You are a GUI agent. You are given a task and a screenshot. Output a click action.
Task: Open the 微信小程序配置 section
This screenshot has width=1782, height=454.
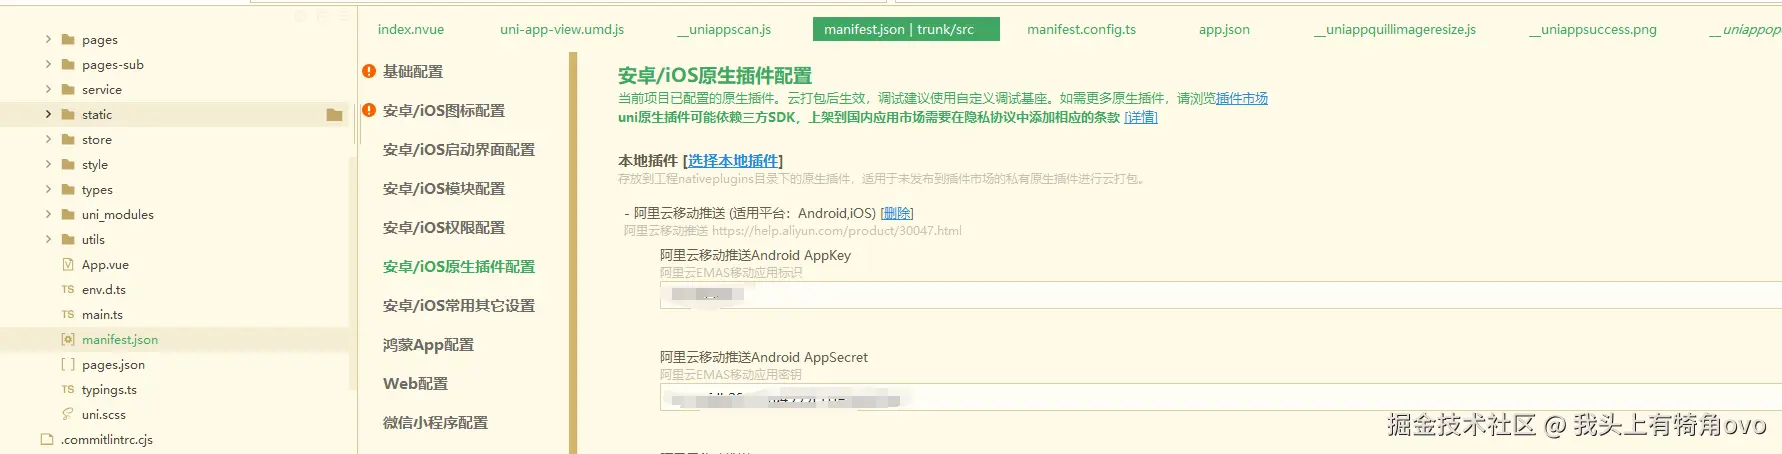click(x=435, y=422)
